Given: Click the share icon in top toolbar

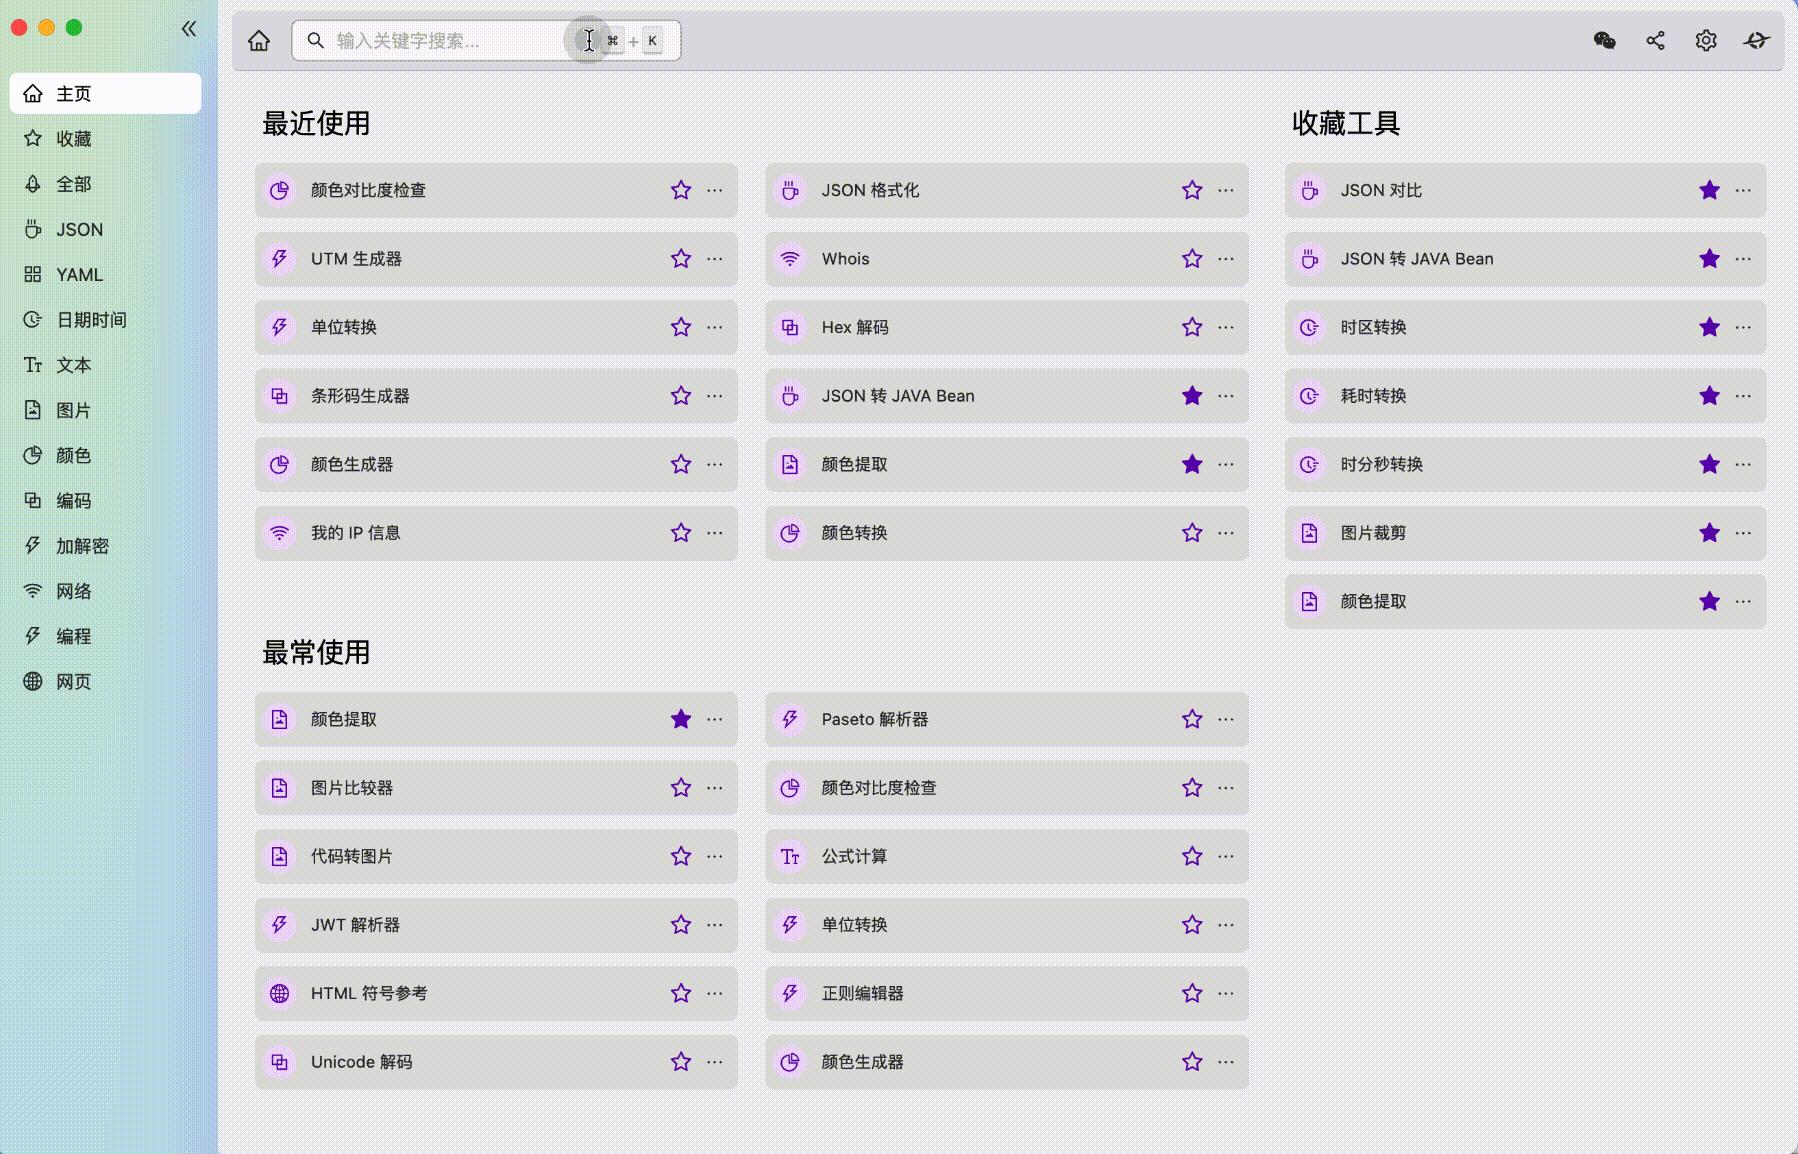Looking at the screenshot, I should [1655, 40].
